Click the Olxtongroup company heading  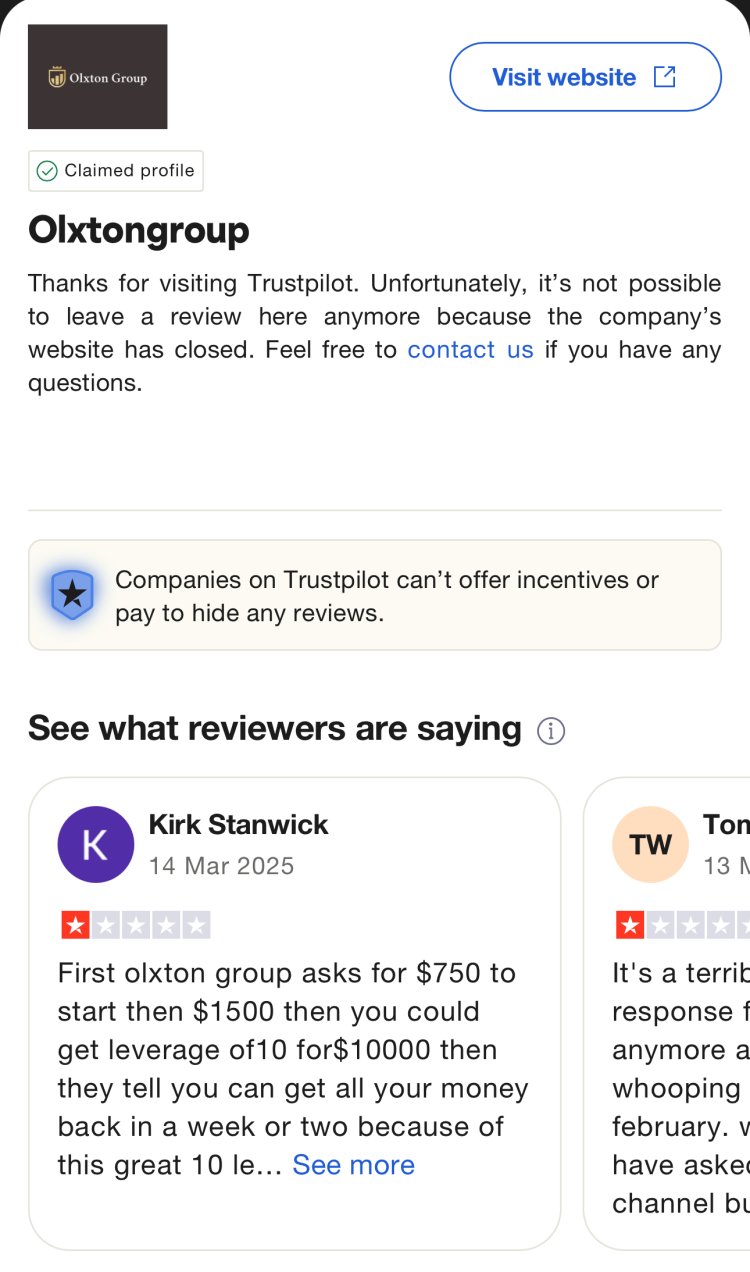pos(138,231)
